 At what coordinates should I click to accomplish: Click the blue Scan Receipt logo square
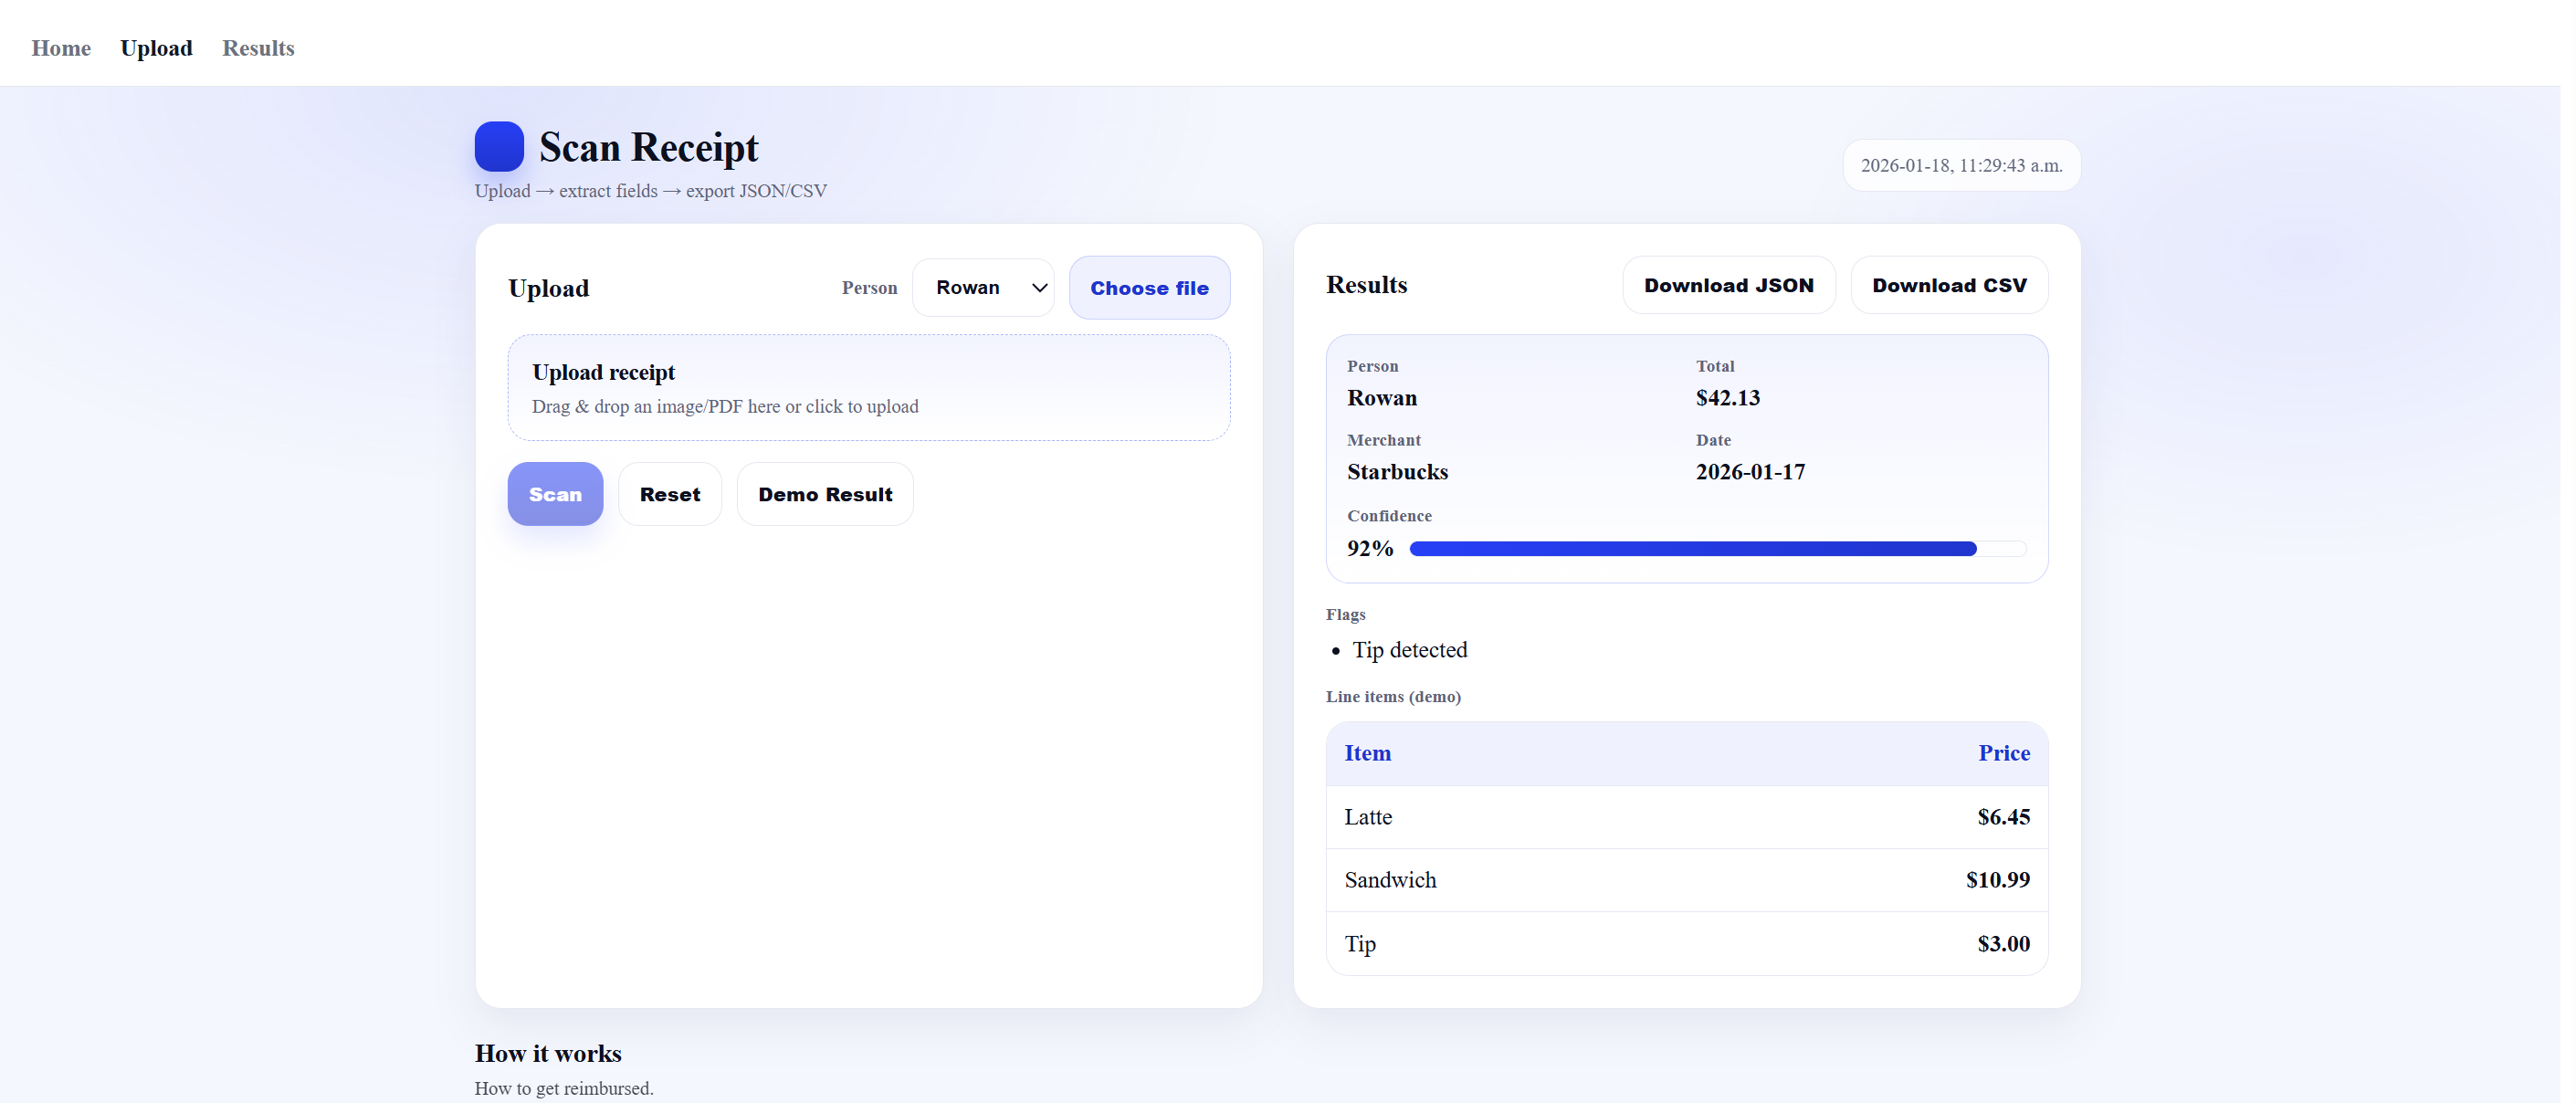pyautogui.click(x=502, y=147)
